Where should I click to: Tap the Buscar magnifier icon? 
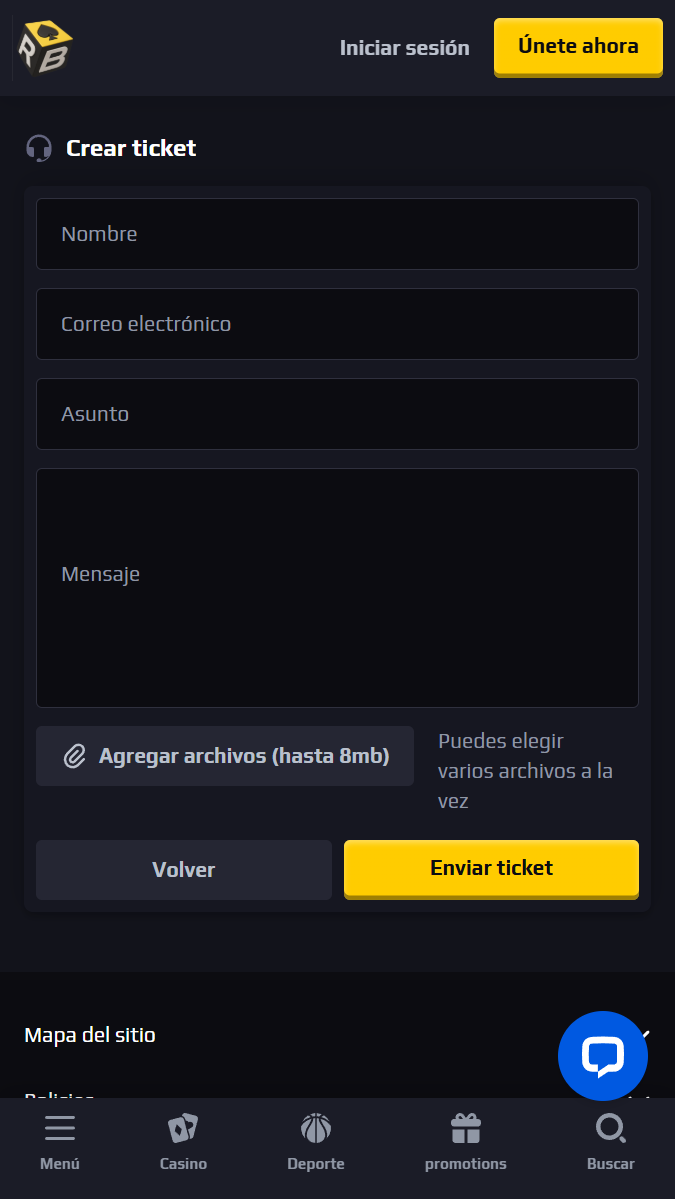[610, 1130]
